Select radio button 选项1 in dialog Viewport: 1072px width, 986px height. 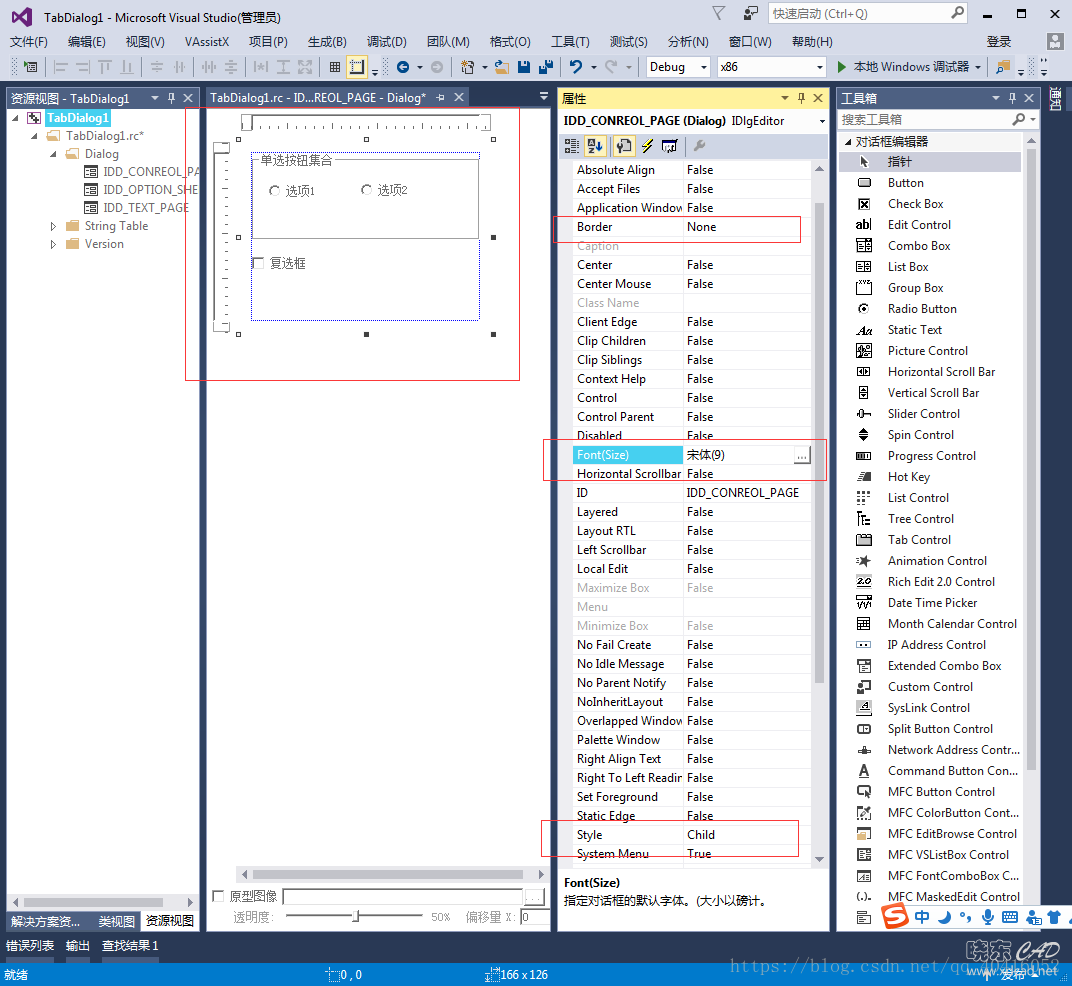click(x=274, y=191)
